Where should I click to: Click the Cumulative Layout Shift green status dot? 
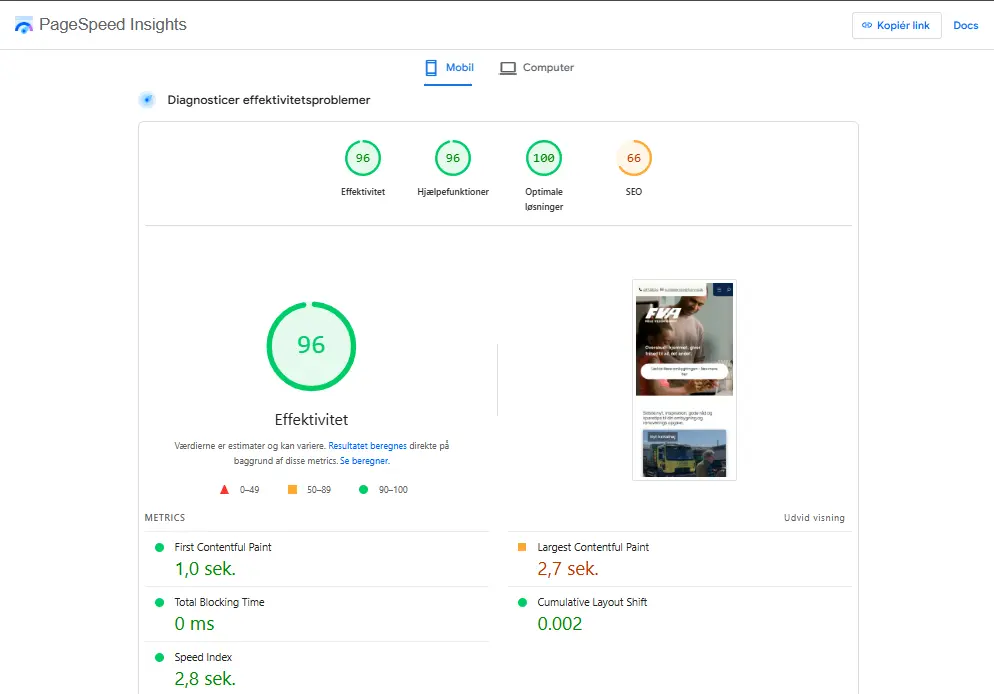click(x=522, y=602)
